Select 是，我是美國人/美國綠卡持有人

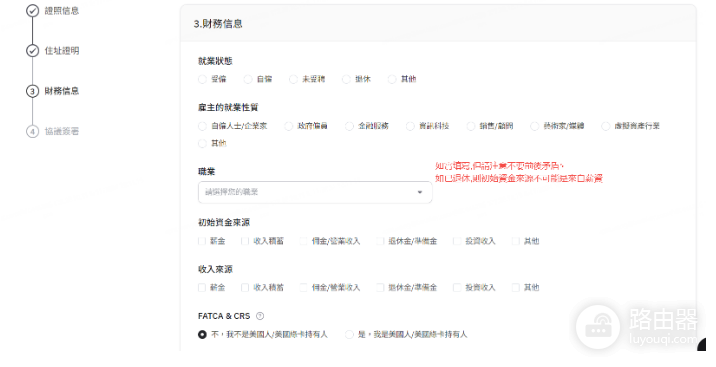[x=349, y=335]
